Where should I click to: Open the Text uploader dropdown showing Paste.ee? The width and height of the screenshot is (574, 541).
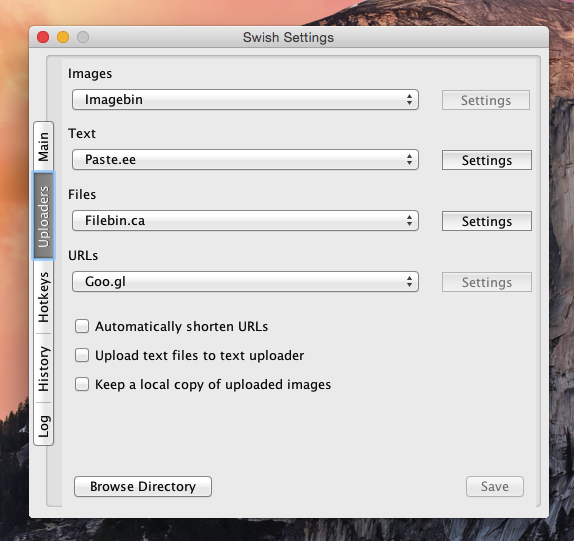point(245,160)
